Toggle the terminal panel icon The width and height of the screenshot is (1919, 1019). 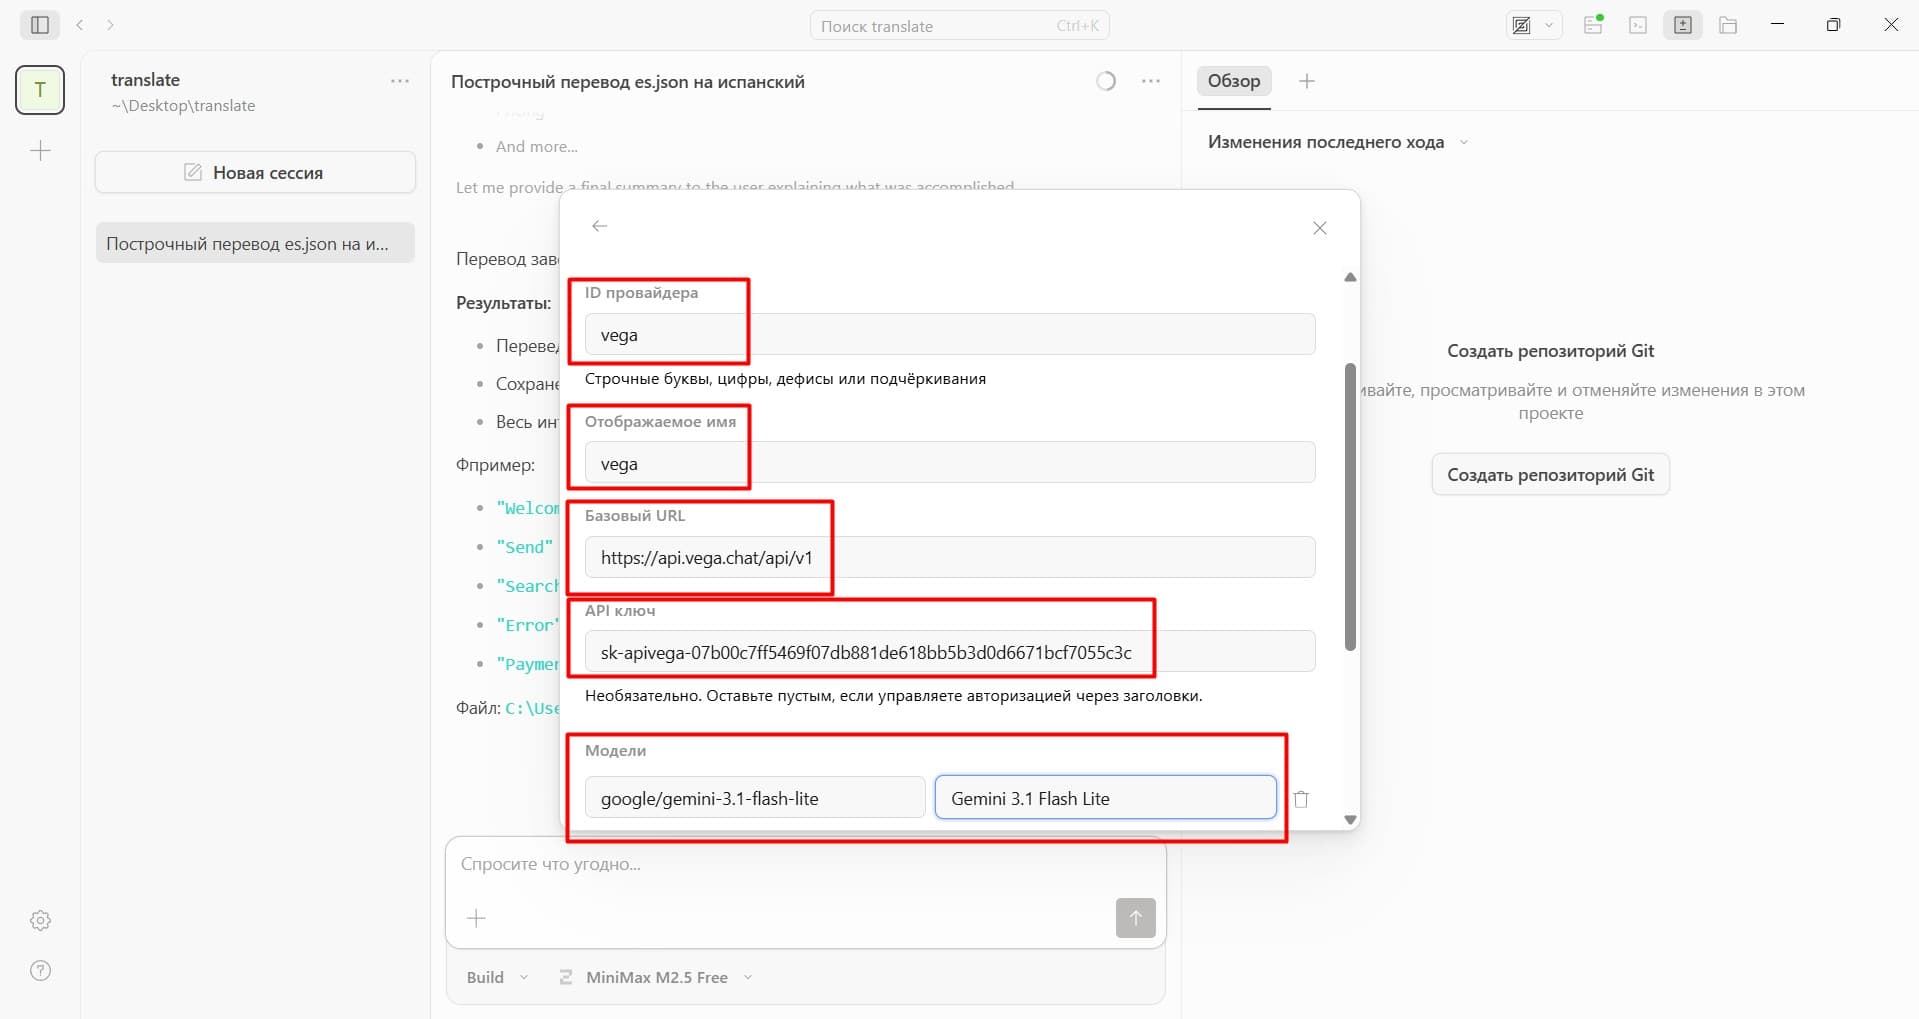[x=1638, y=26]
